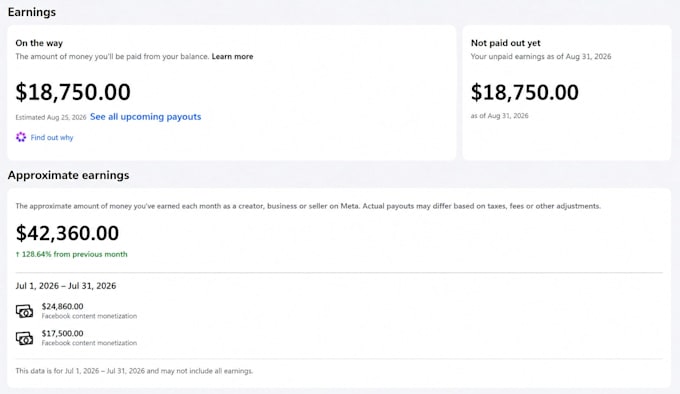Click the Estimated Aug 25, 2026 text
Image resolution: width=680 pixels, height=394 pixels.
(x=51, y=117)
